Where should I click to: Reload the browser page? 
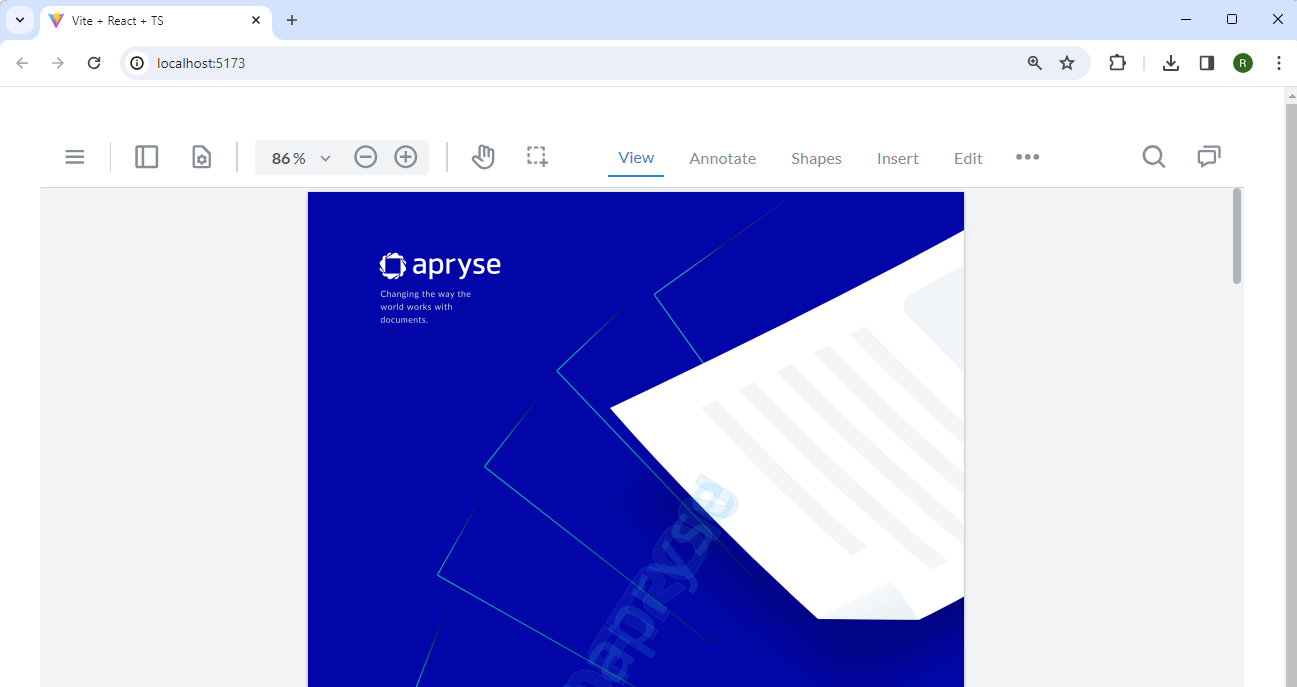(94, 63)
